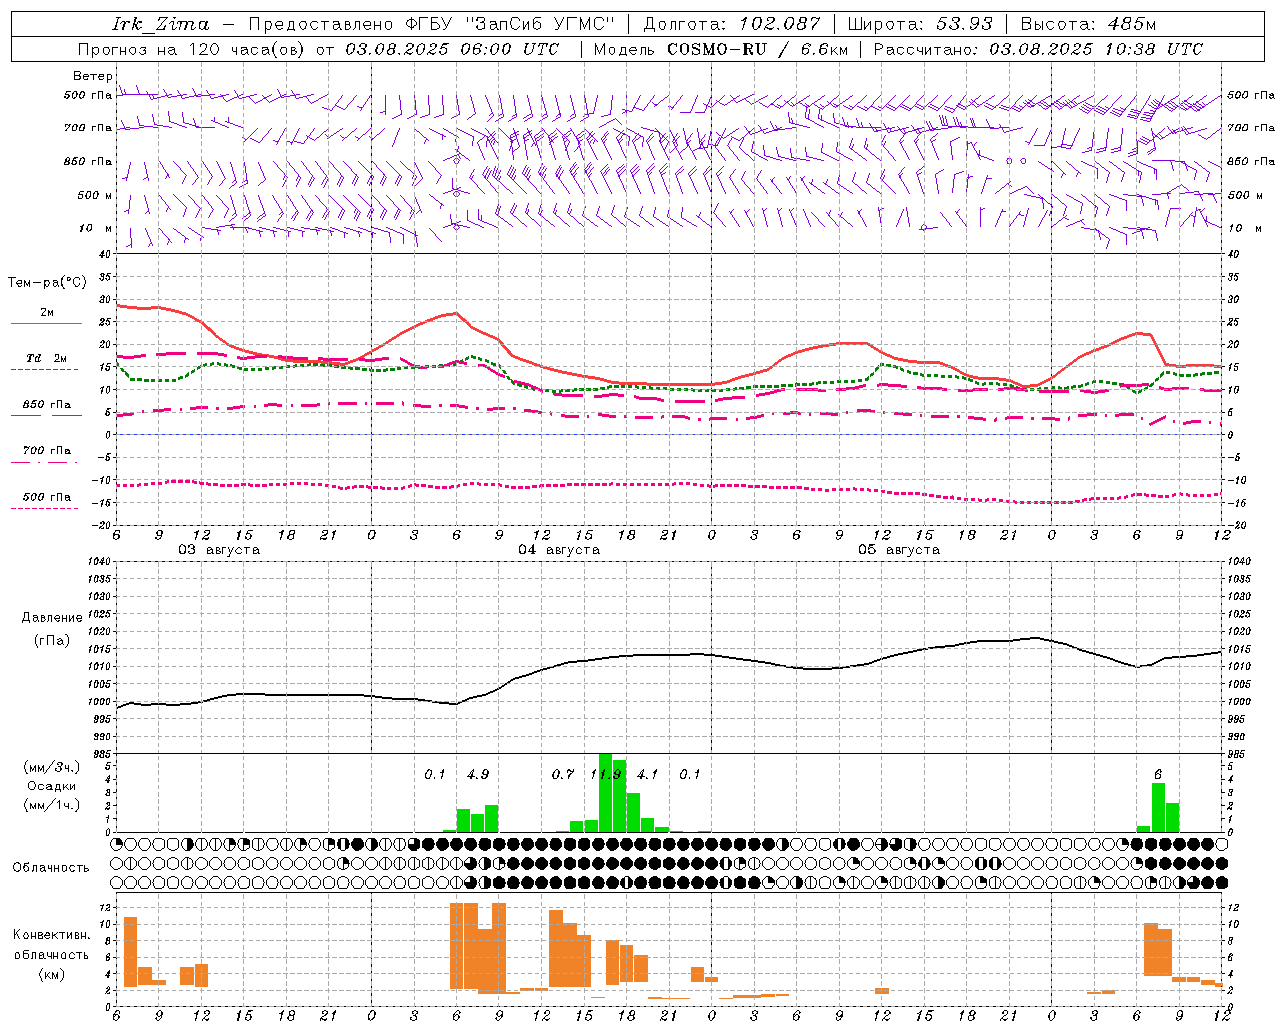1280x1024 pixels.
Task: Click the "(гПа)" pressure unit label
Action: [x=52, y=641]
